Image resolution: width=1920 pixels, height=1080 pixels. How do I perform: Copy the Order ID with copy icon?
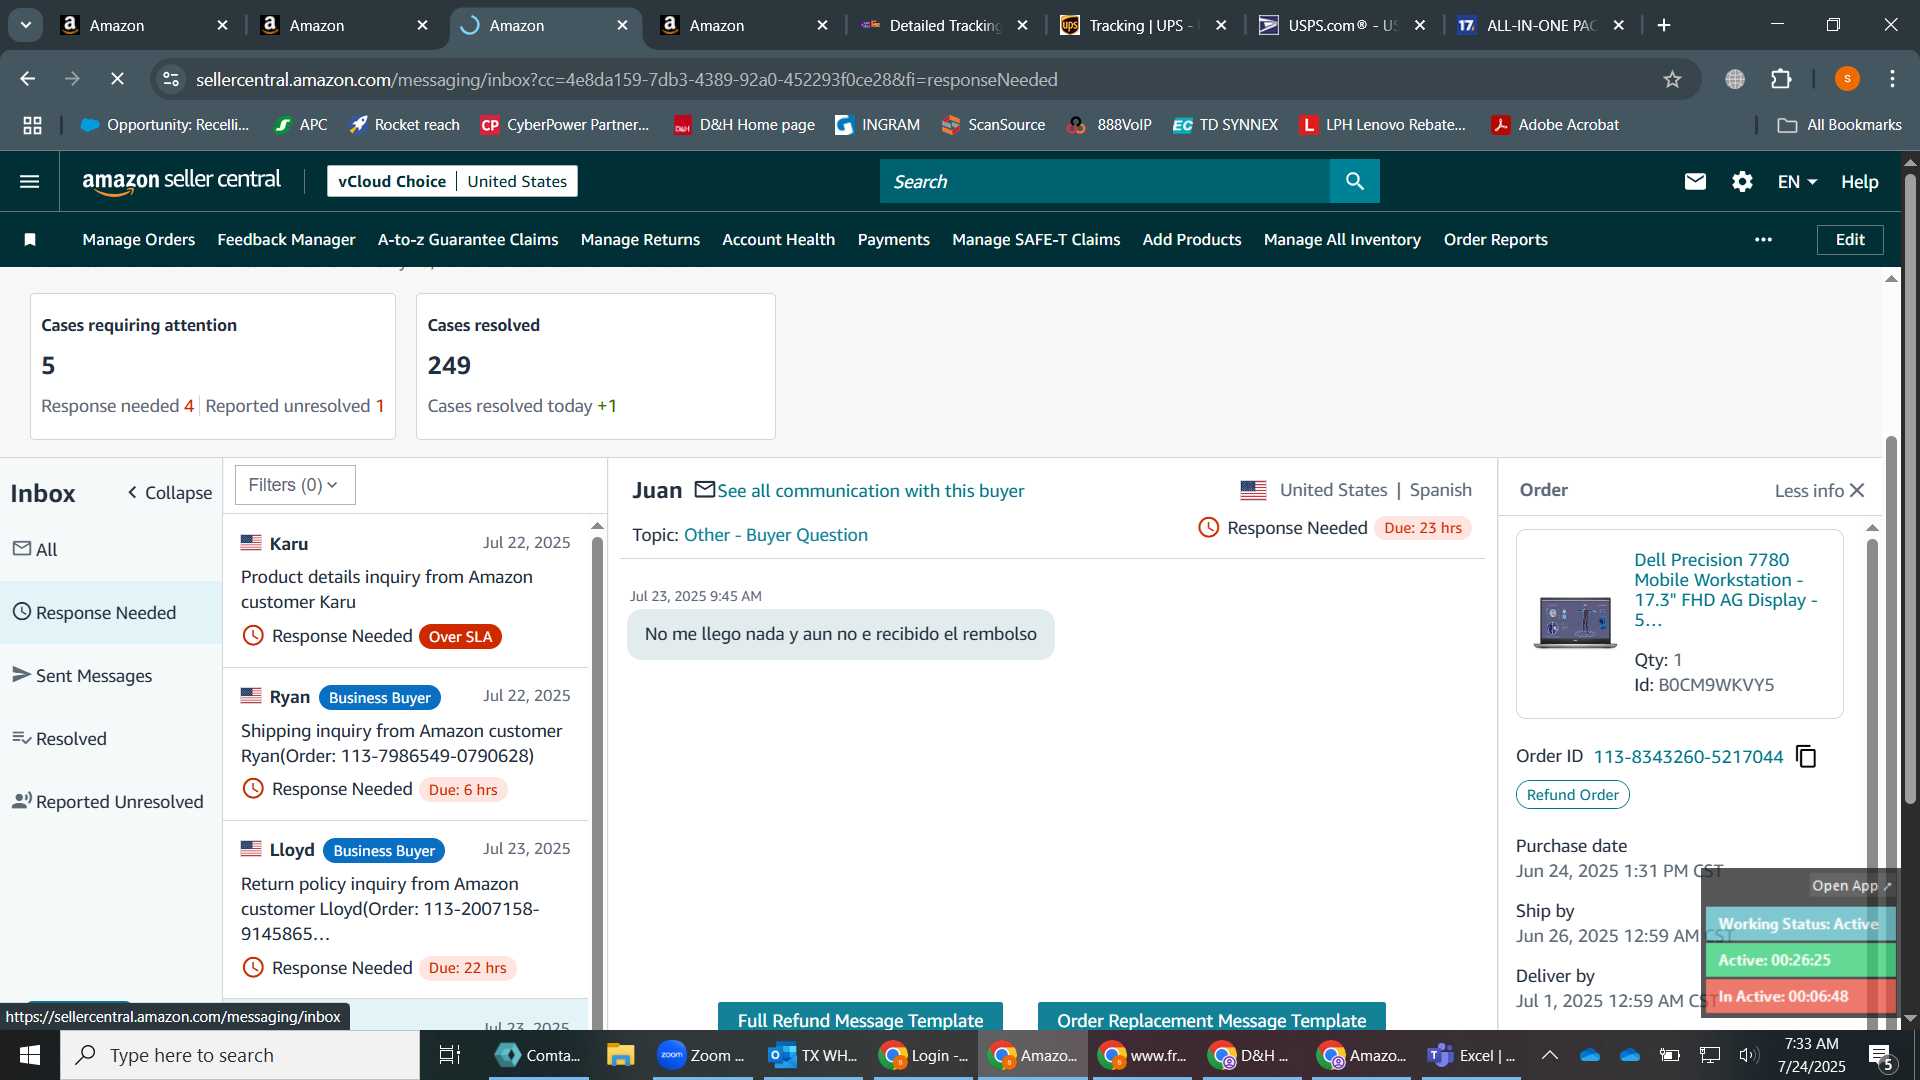point(1806,756)
